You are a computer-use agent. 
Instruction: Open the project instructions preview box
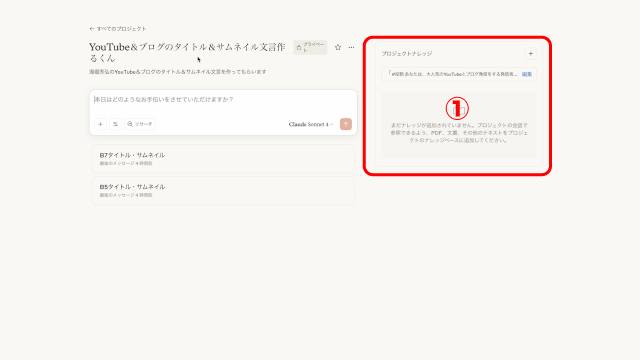tap(459, 74)
